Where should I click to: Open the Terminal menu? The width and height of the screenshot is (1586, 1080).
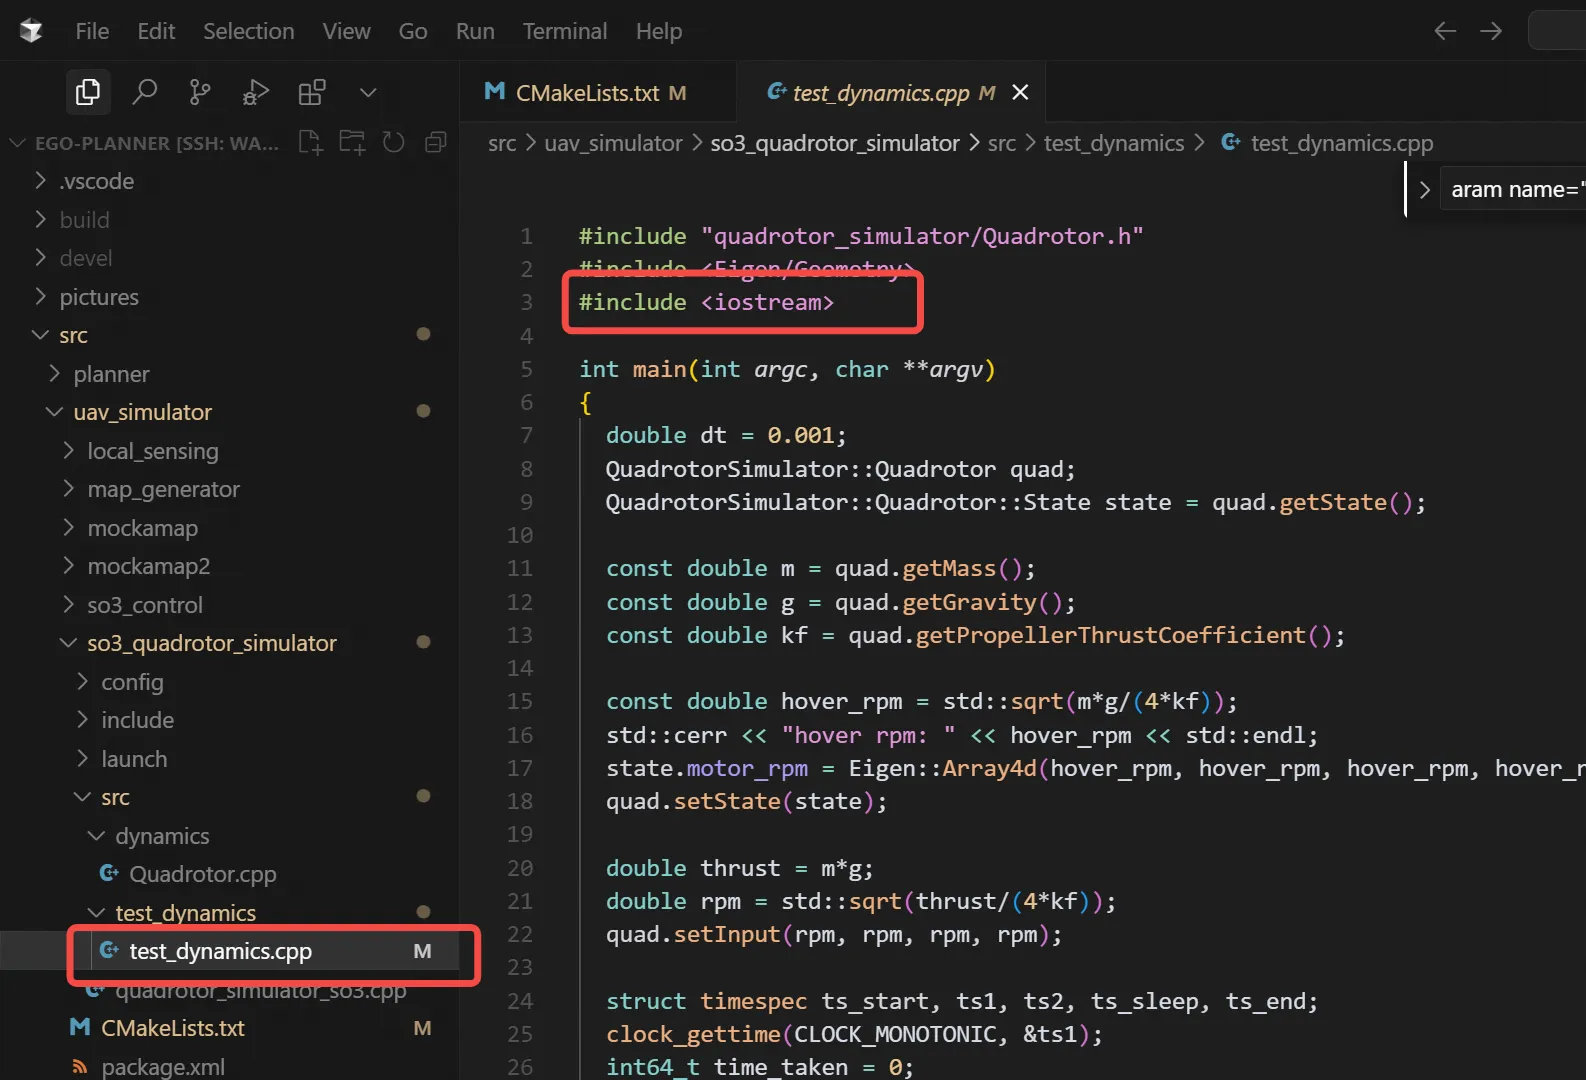[x=565, y=31]
